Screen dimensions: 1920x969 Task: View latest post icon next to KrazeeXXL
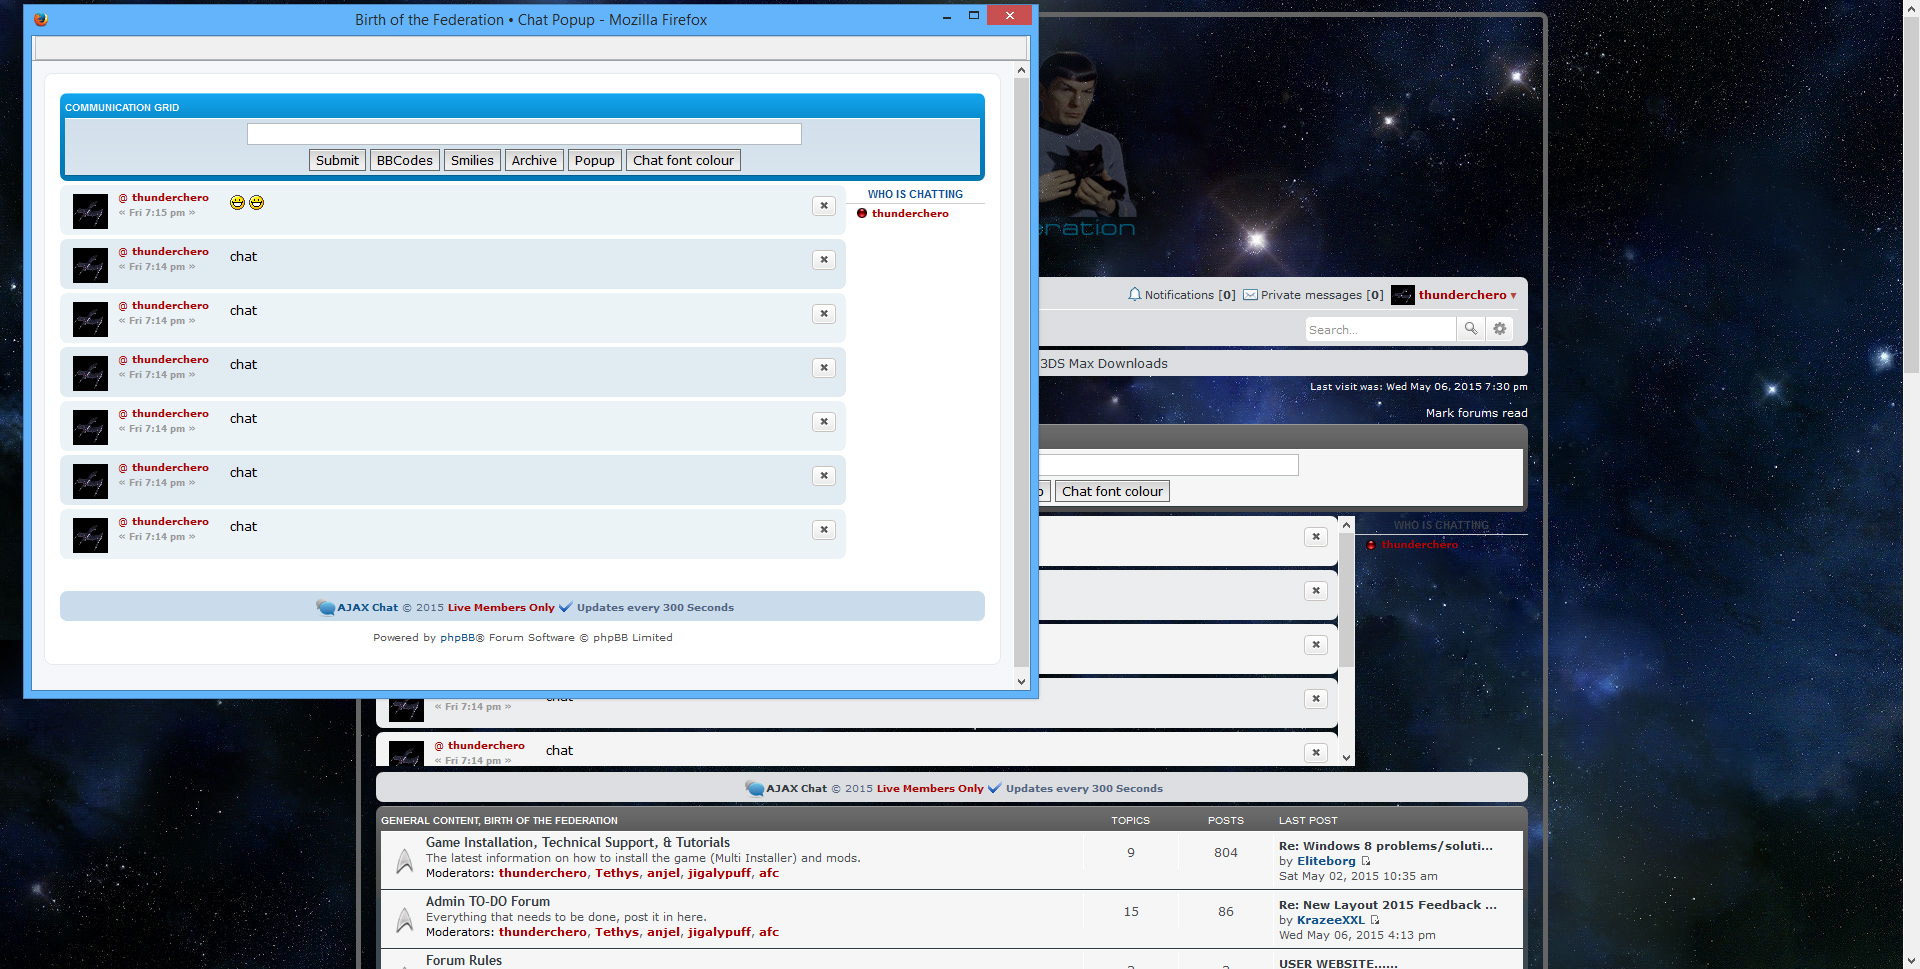(1375, 920)
